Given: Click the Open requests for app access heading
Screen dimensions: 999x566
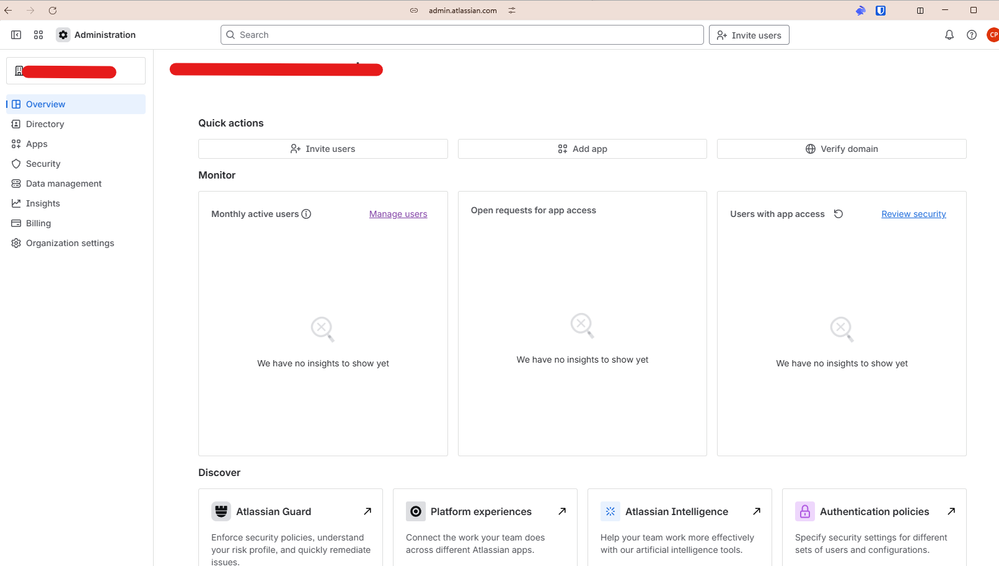Looking at the screenshot, I should point(533,210).
